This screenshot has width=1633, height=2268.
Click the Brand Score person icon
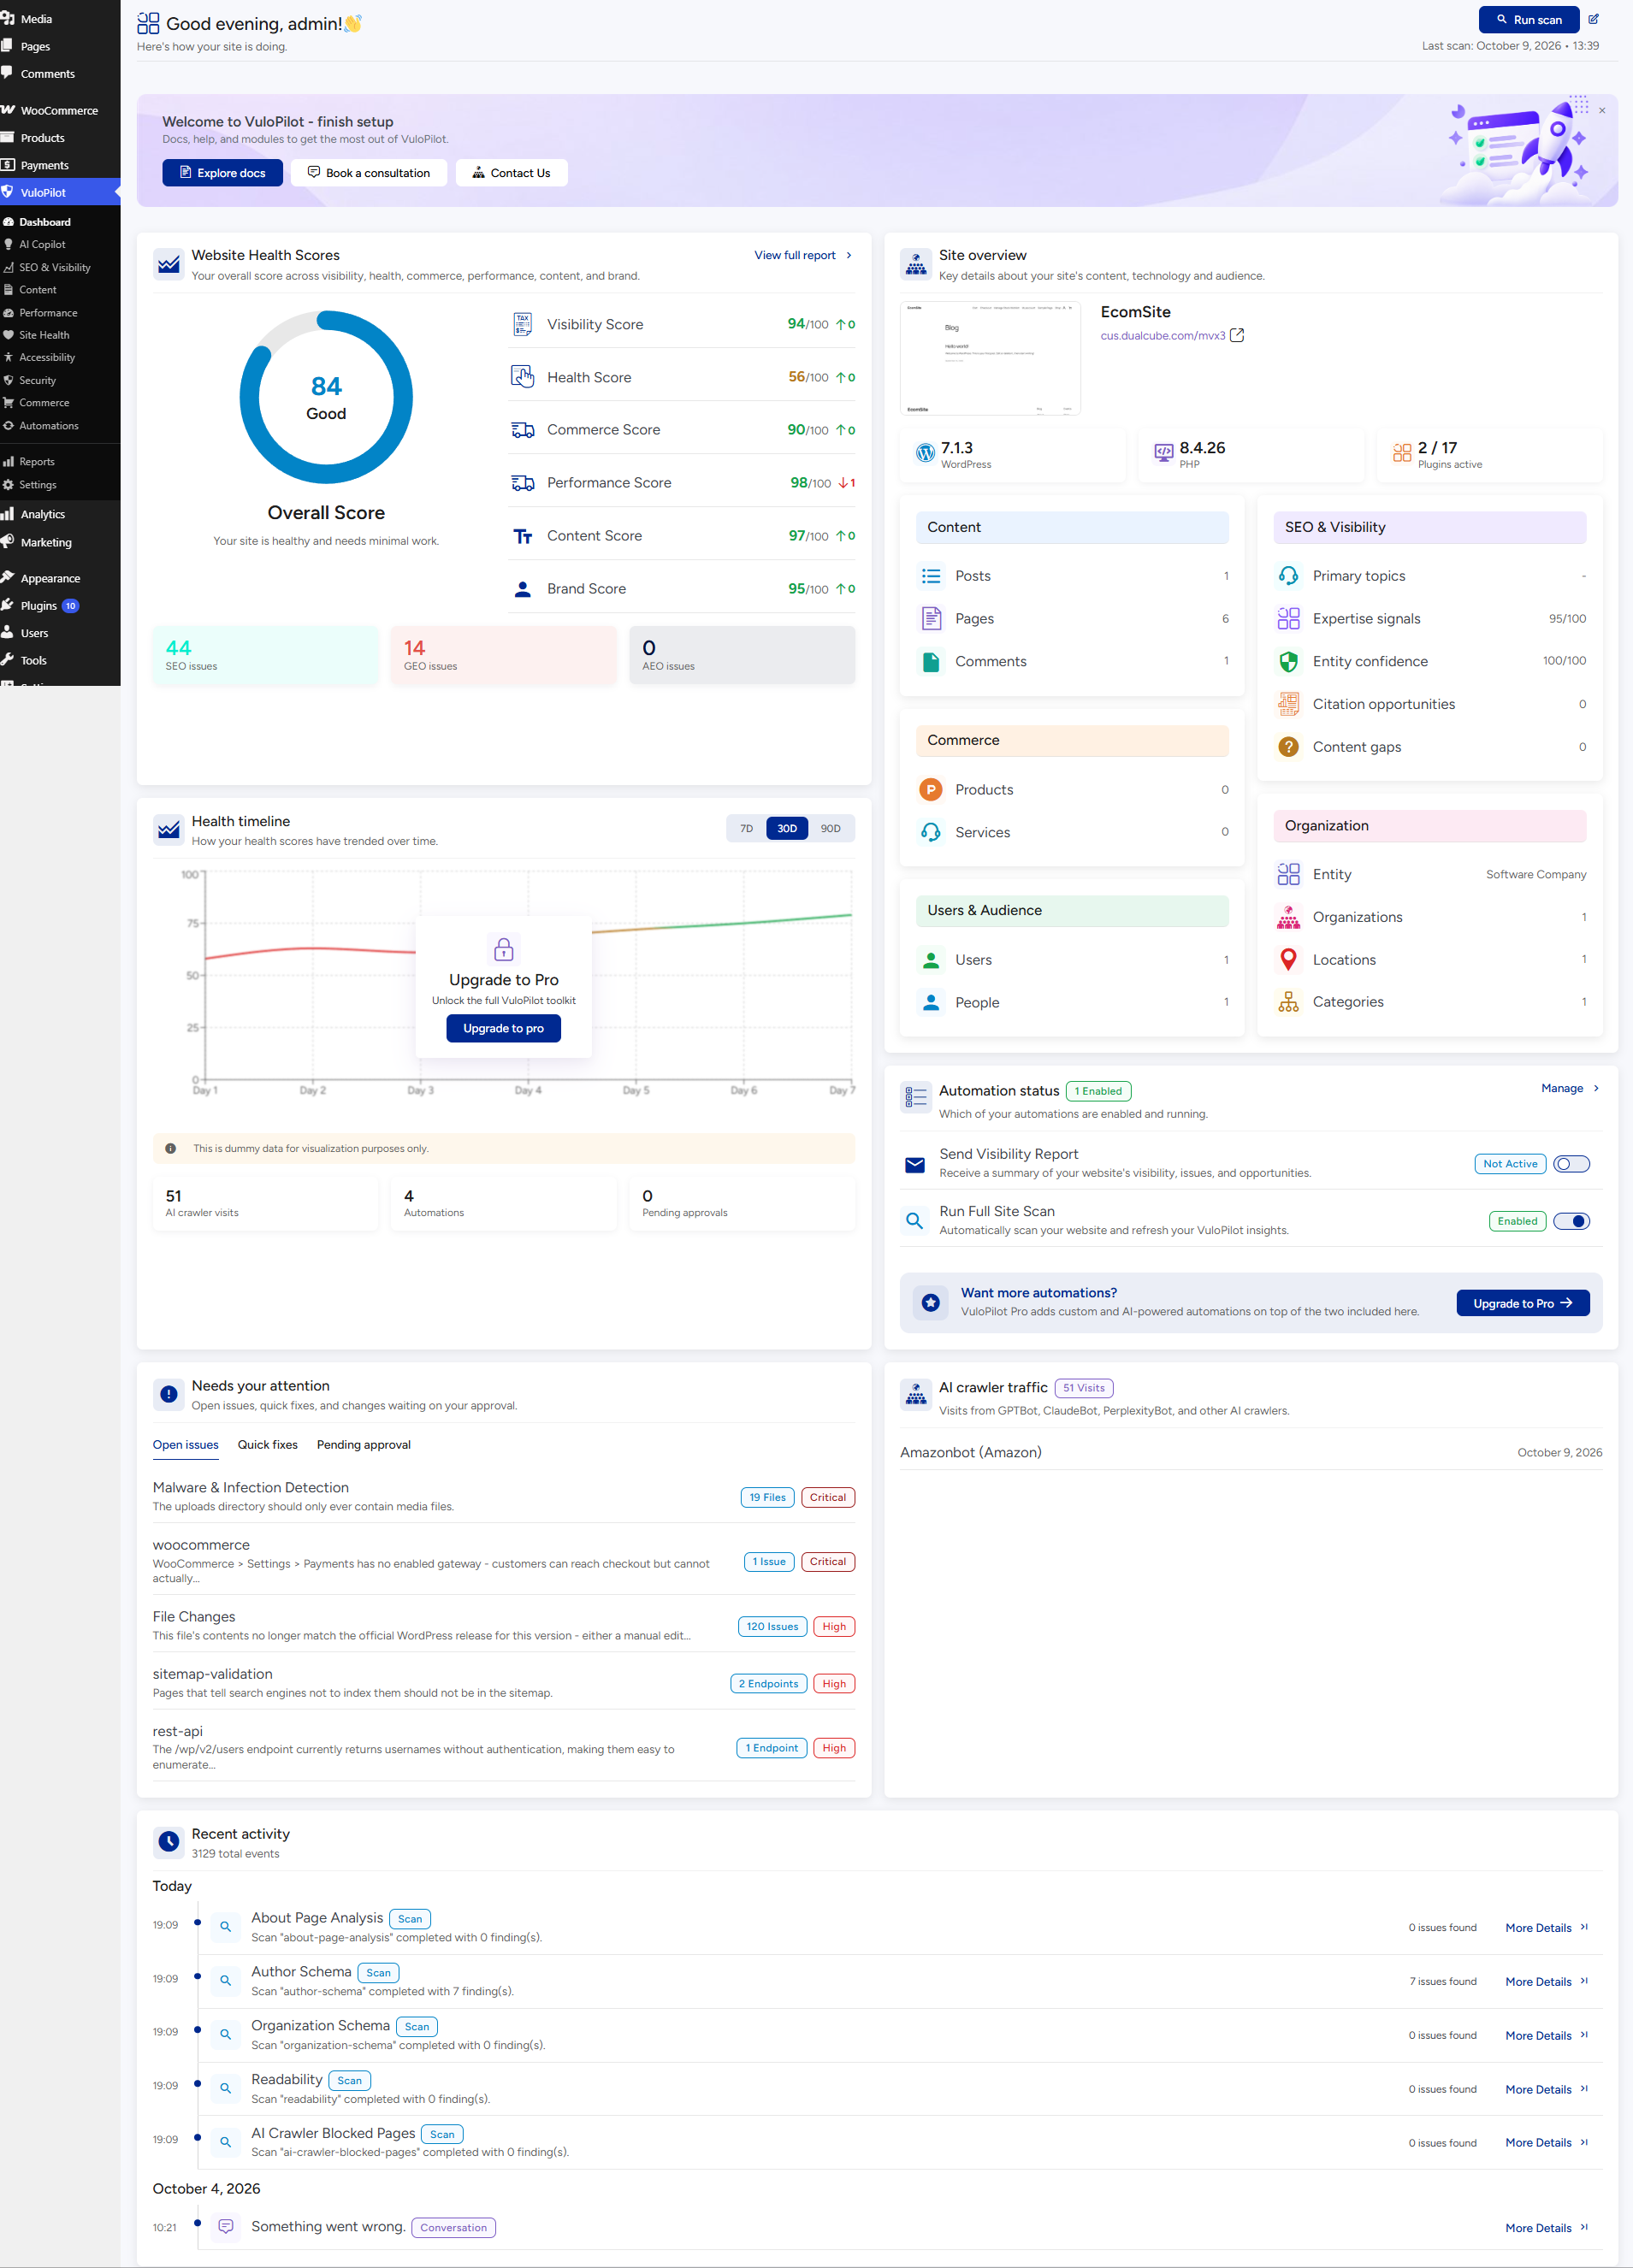pyautogui.click(x=522, y=589)
